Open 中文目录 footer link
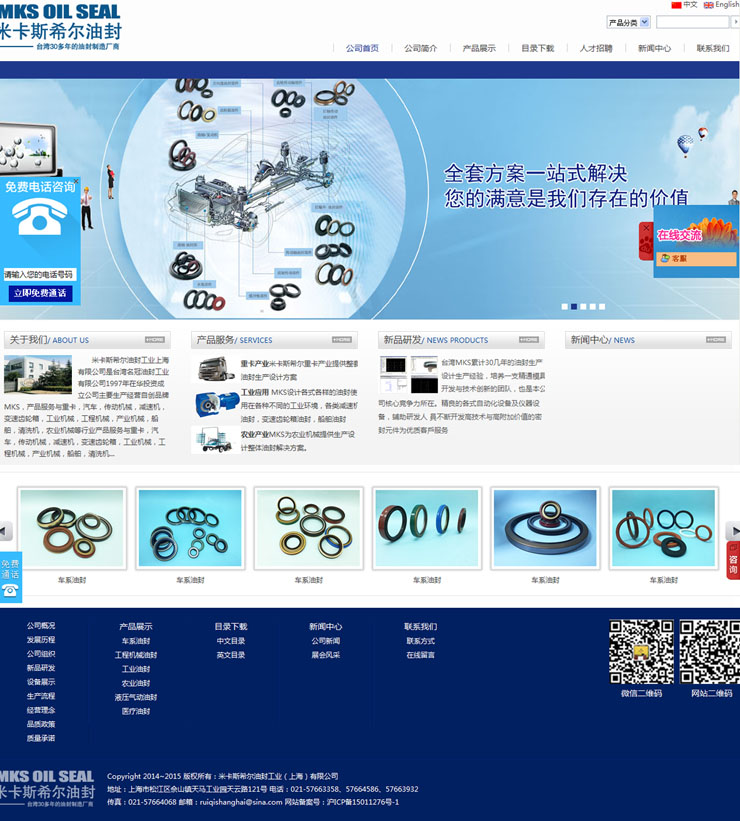 click(231, 641)
